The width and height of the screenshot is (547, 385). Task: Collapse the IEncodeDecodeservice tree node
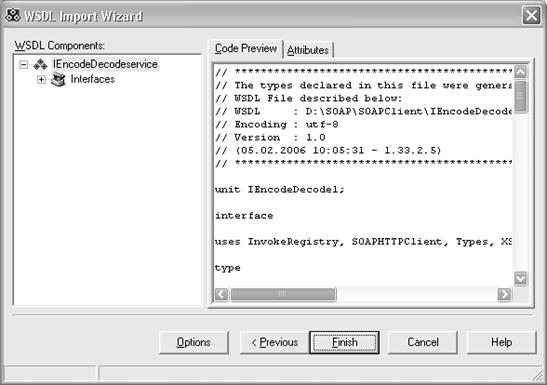pyautogui.click(x=24, y=65)
